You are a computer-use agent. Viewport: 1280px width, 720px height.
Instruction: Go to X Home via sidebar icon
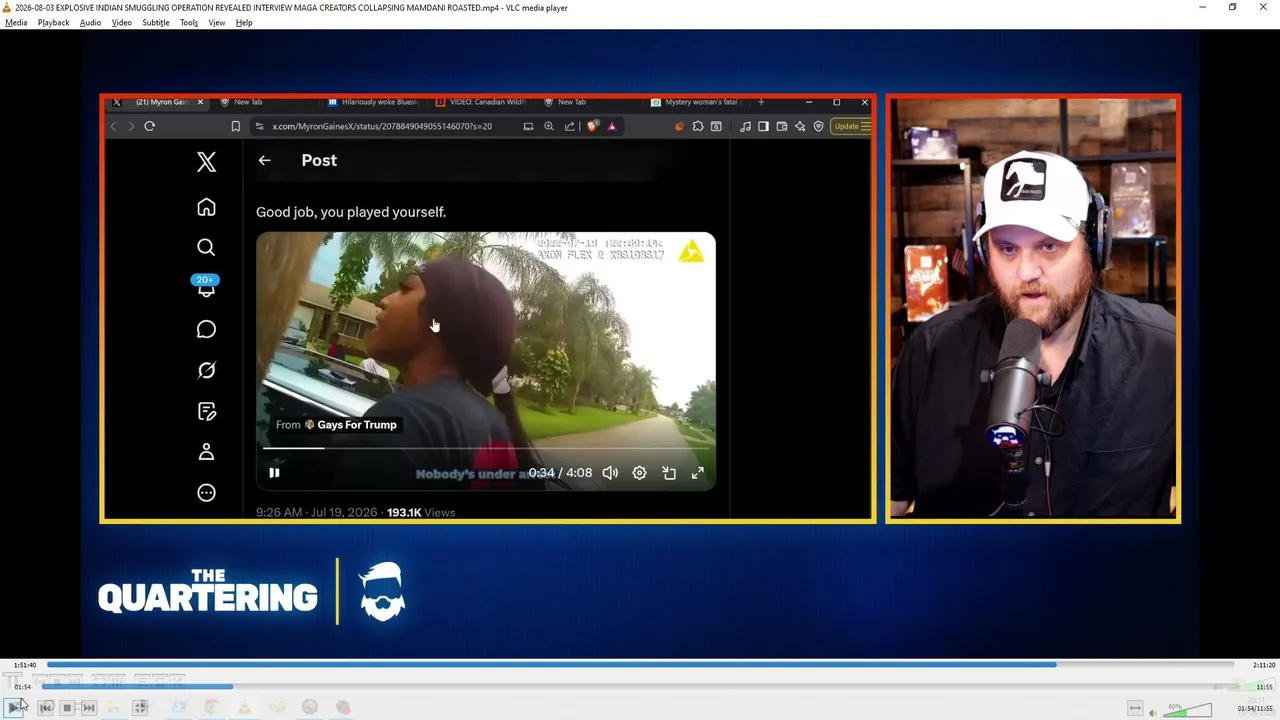(206, 207)
